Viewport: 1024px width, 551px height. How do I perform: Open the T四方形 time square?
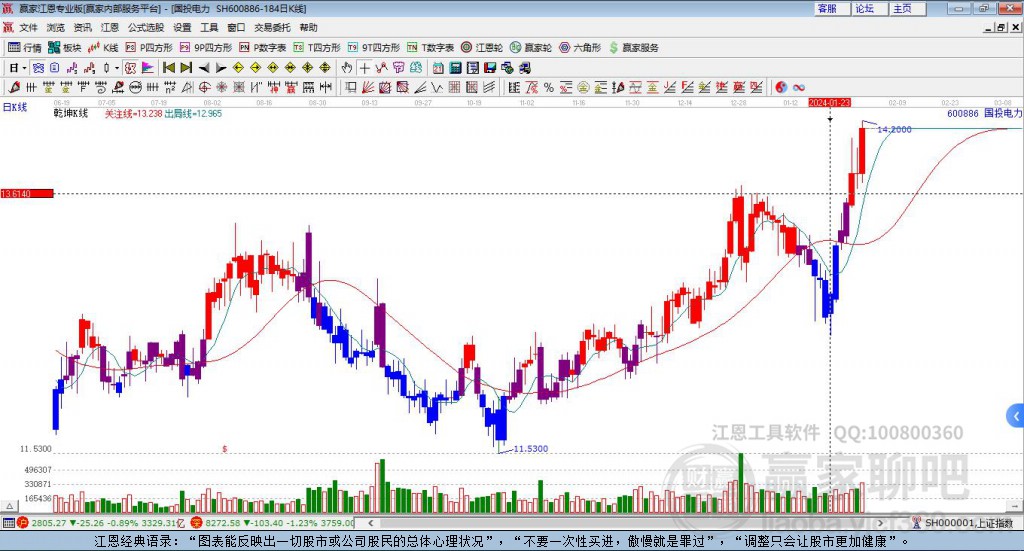pos(317,48)
